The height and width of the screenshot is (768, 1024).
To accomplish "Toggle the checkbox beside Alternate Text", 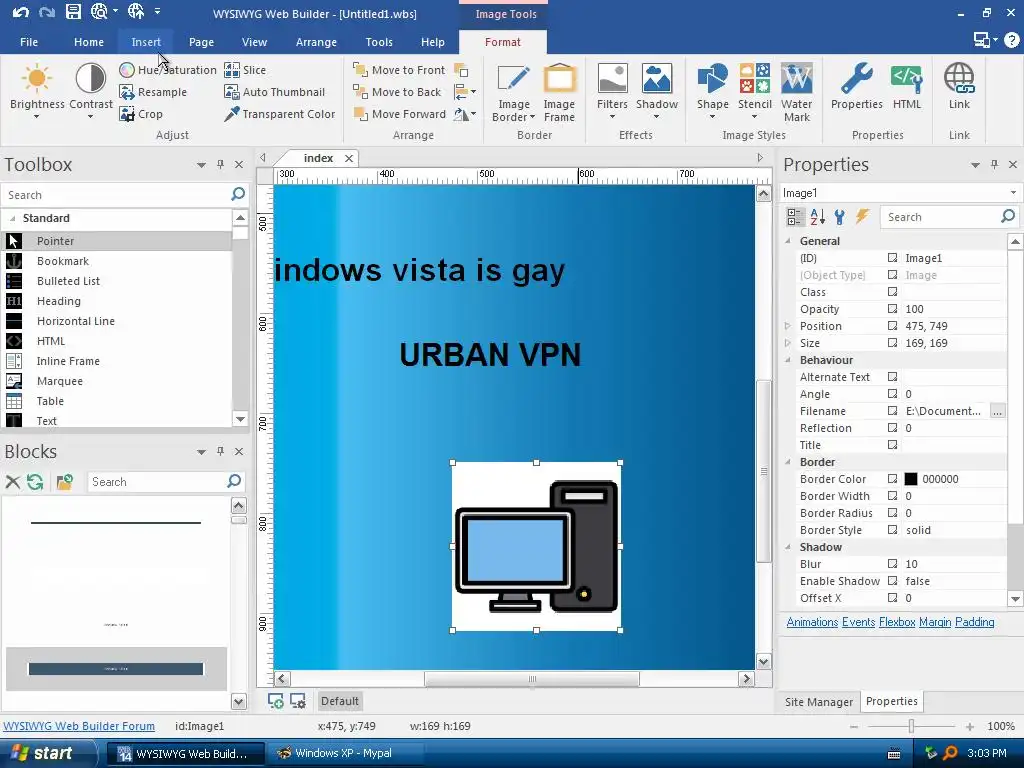I will pyautogui.click(x=892, y=377).
